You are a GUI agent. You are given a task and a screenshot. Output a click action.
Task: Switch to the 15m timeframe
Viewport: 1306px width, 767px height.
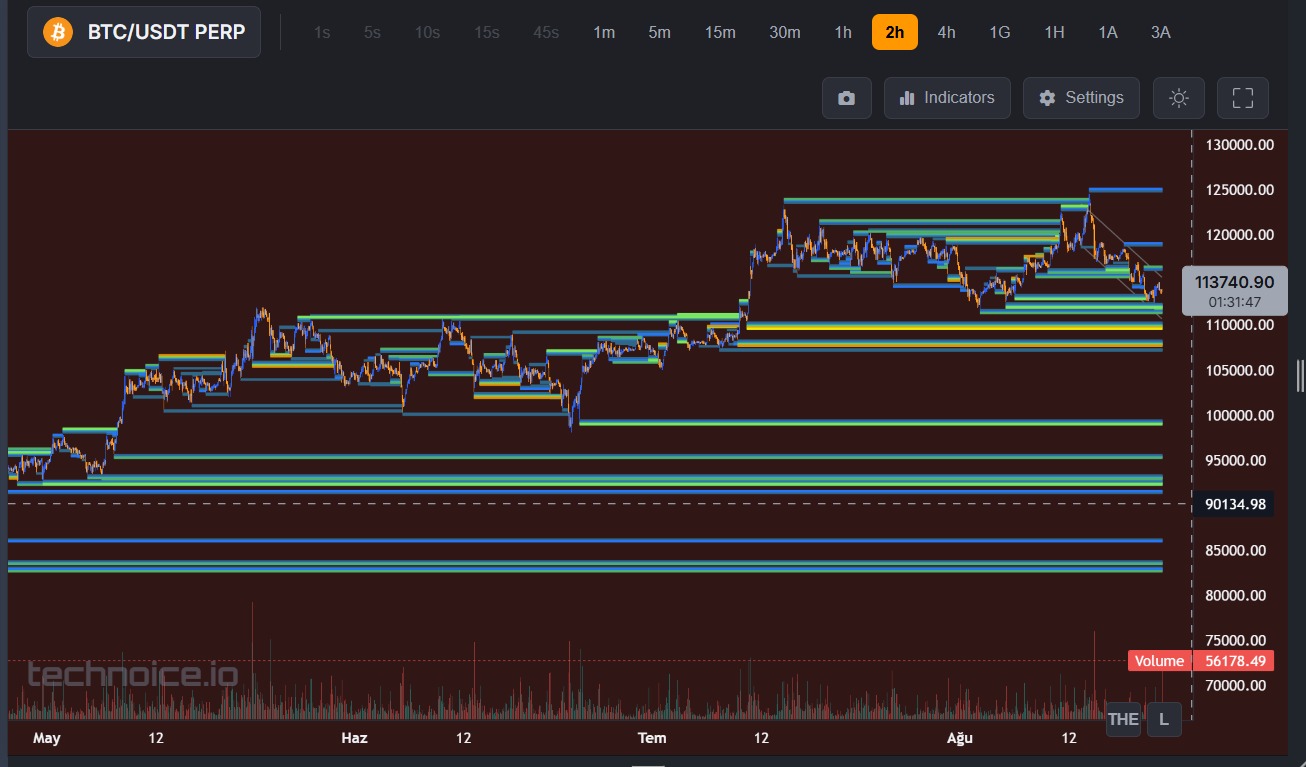pos(720,32)
